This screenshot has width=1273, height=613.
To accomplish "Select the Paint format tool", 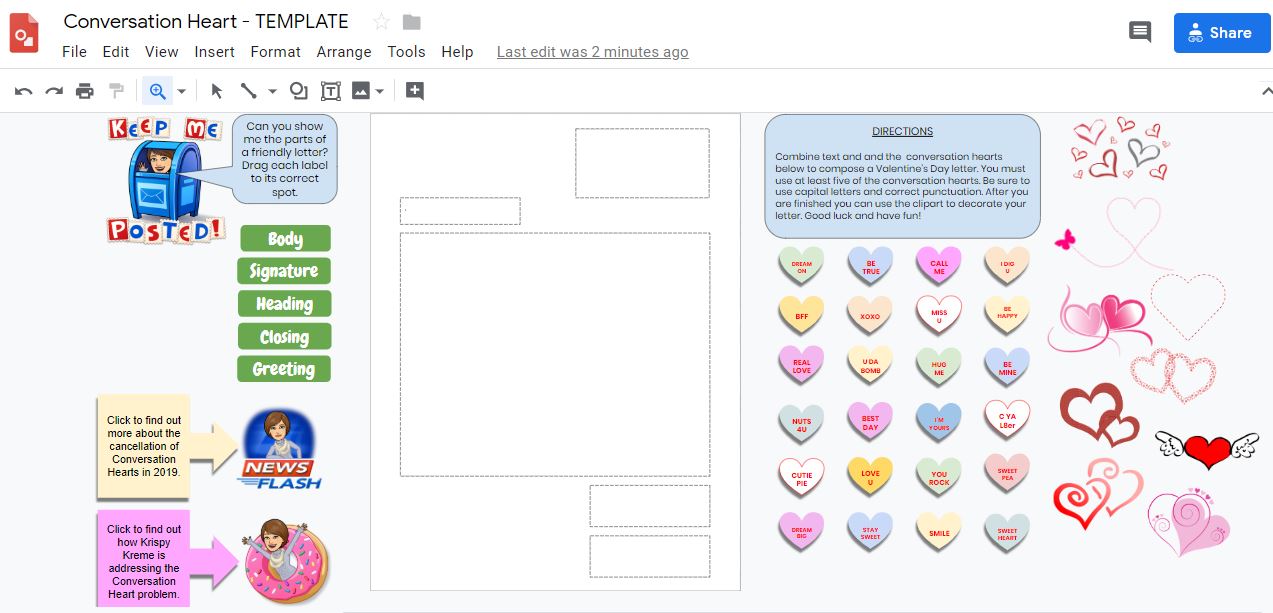I will [x=116, y=90].
